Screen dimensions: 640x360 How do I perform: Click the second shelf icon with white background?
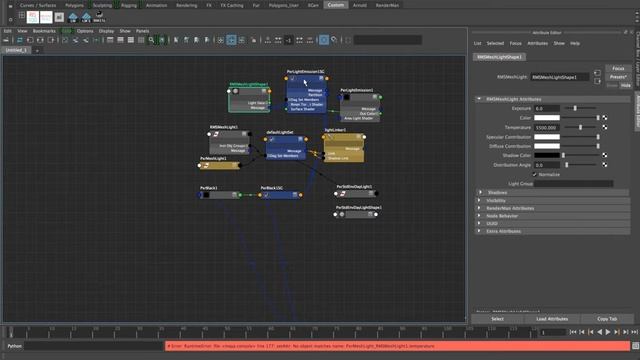[x=46, y=17]
